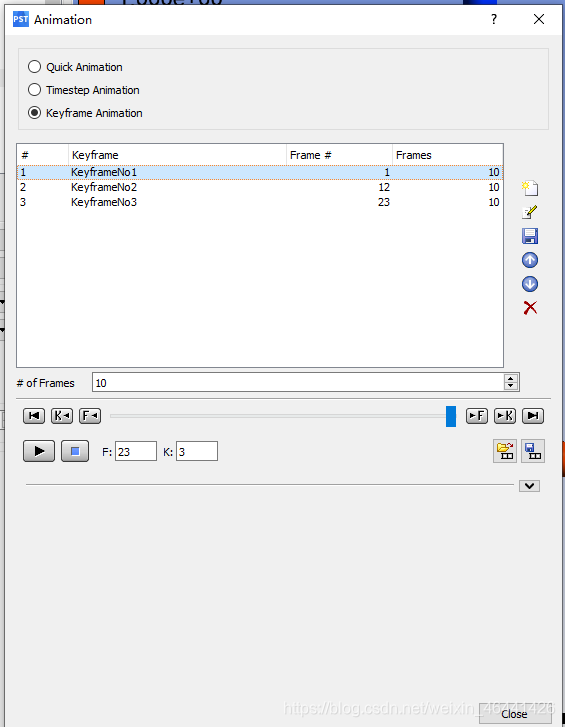This screenshot has width=565, height=727.
Task: Step forward one frame (►F) button
Action: click(476, 416)
